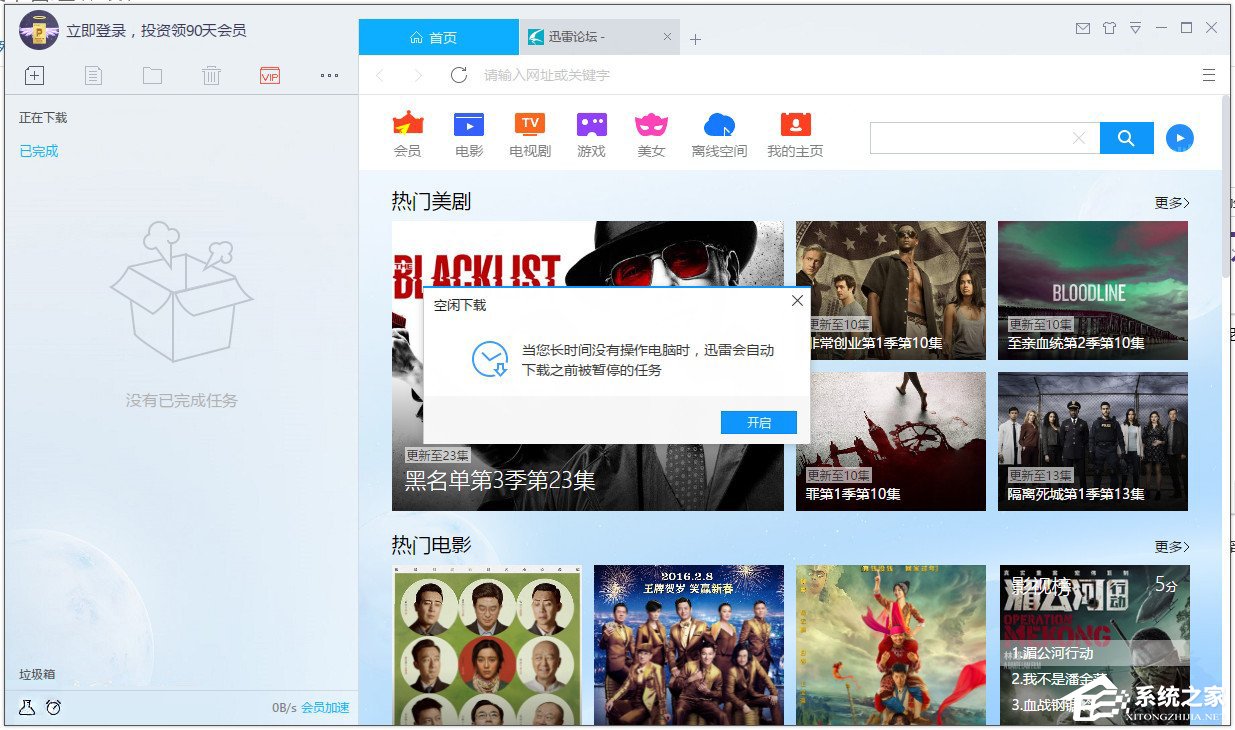Click the round blue play button
The width and height of the screenshot is (1235, 730).
(x=1180, y=138)
